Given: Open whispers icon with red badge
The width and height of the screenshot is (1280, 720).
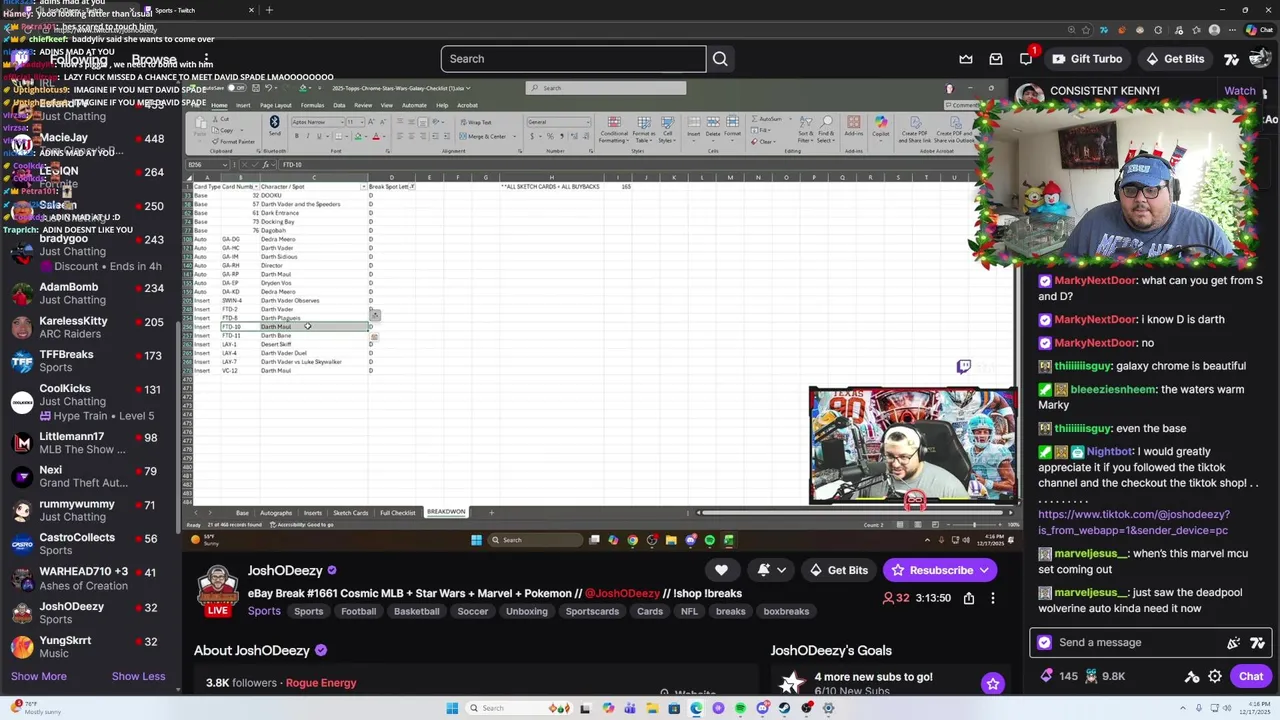Looking at the screenshot, I should (x=1026, y=59).
